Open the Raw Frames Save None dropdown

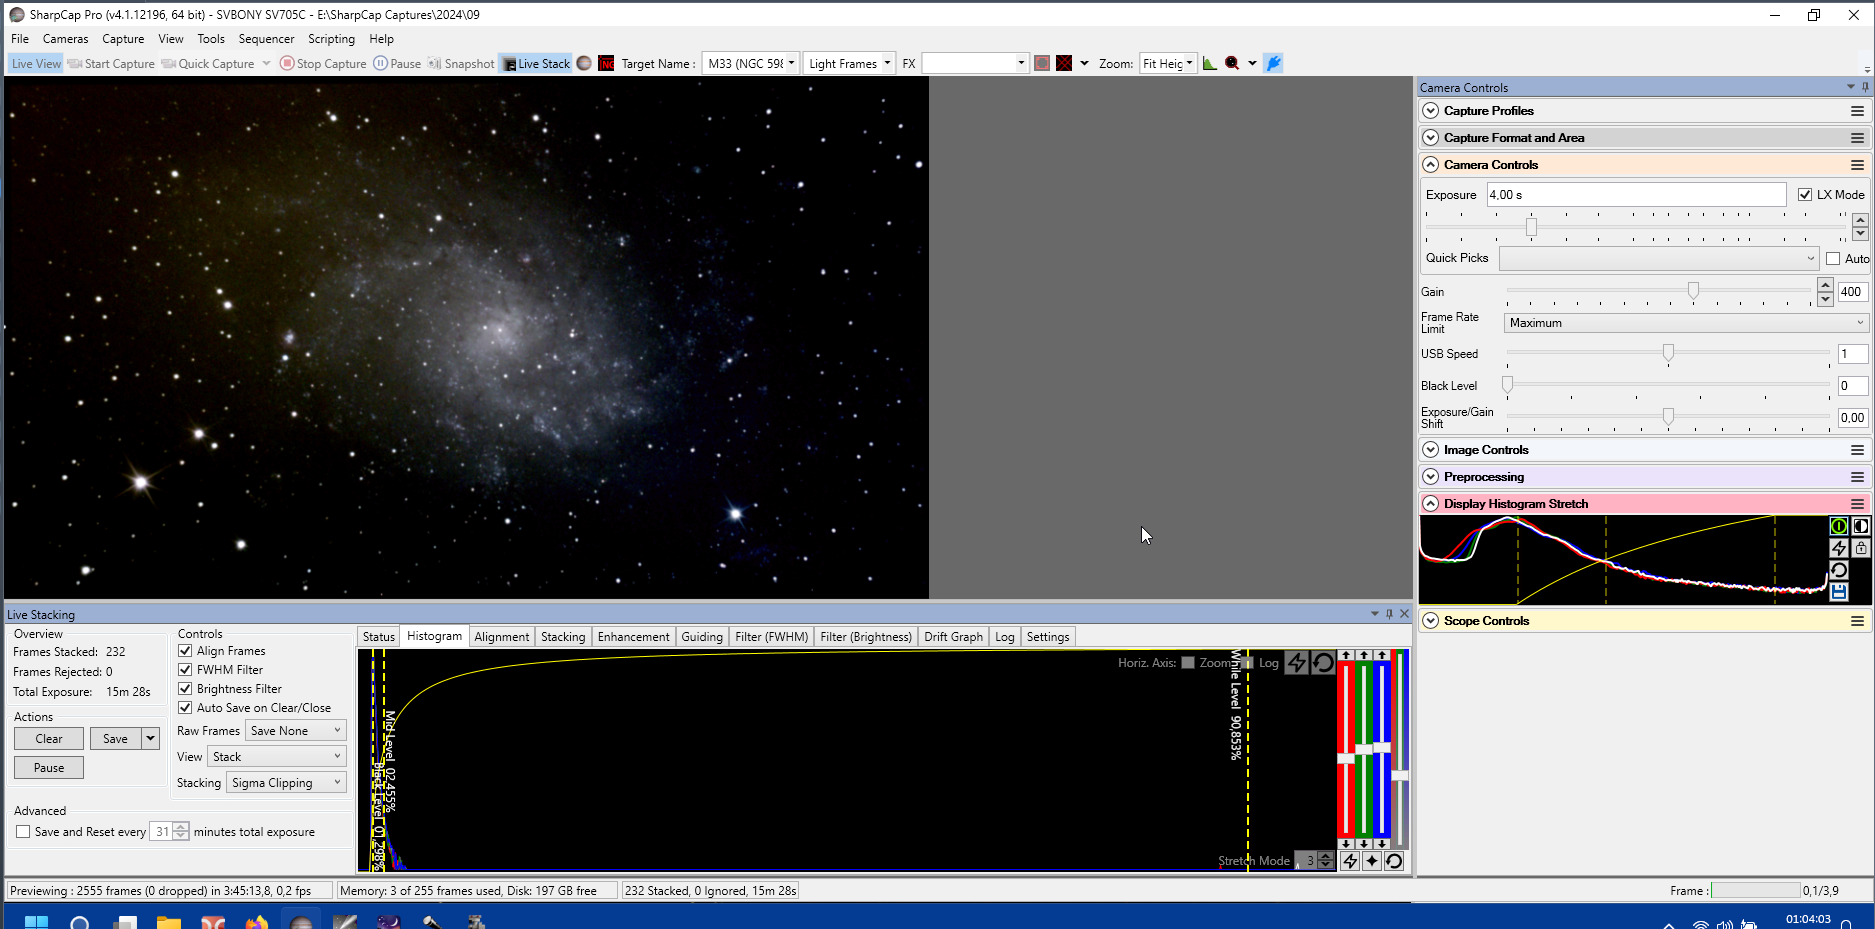(295, 731)
